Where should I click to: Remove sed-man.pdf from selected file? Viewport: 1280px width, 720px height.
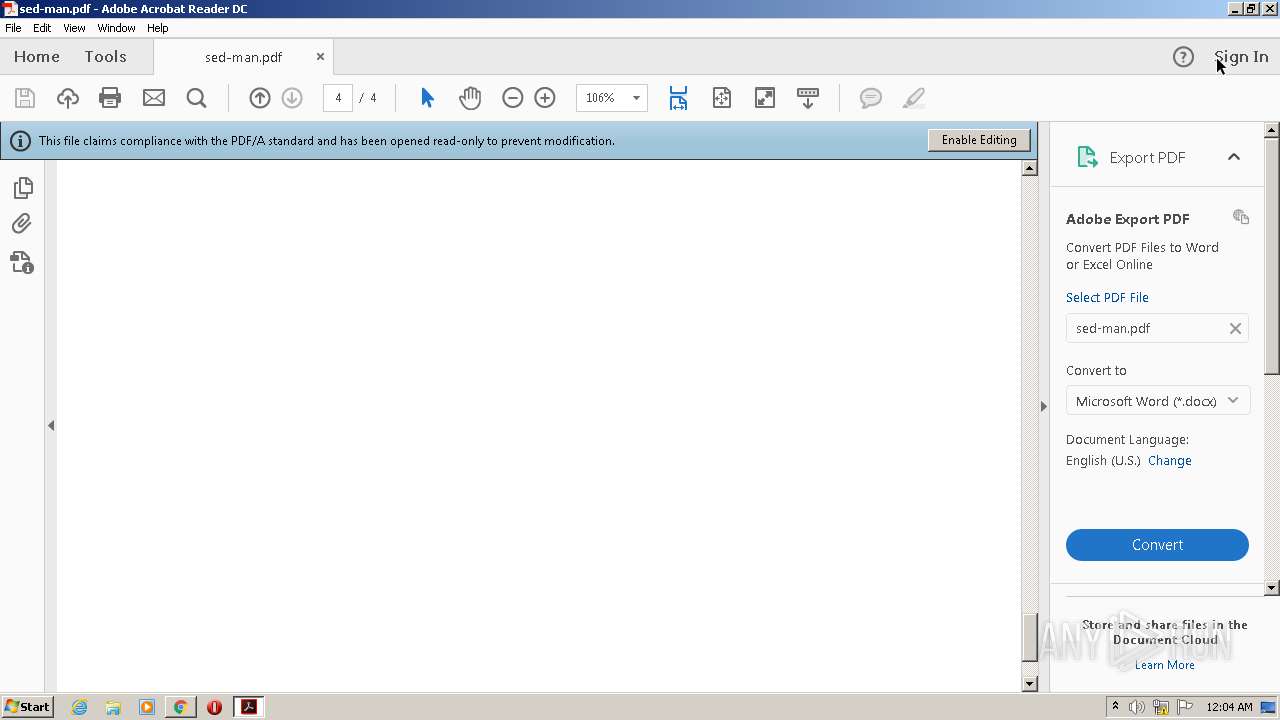[x=1235, y=328]
